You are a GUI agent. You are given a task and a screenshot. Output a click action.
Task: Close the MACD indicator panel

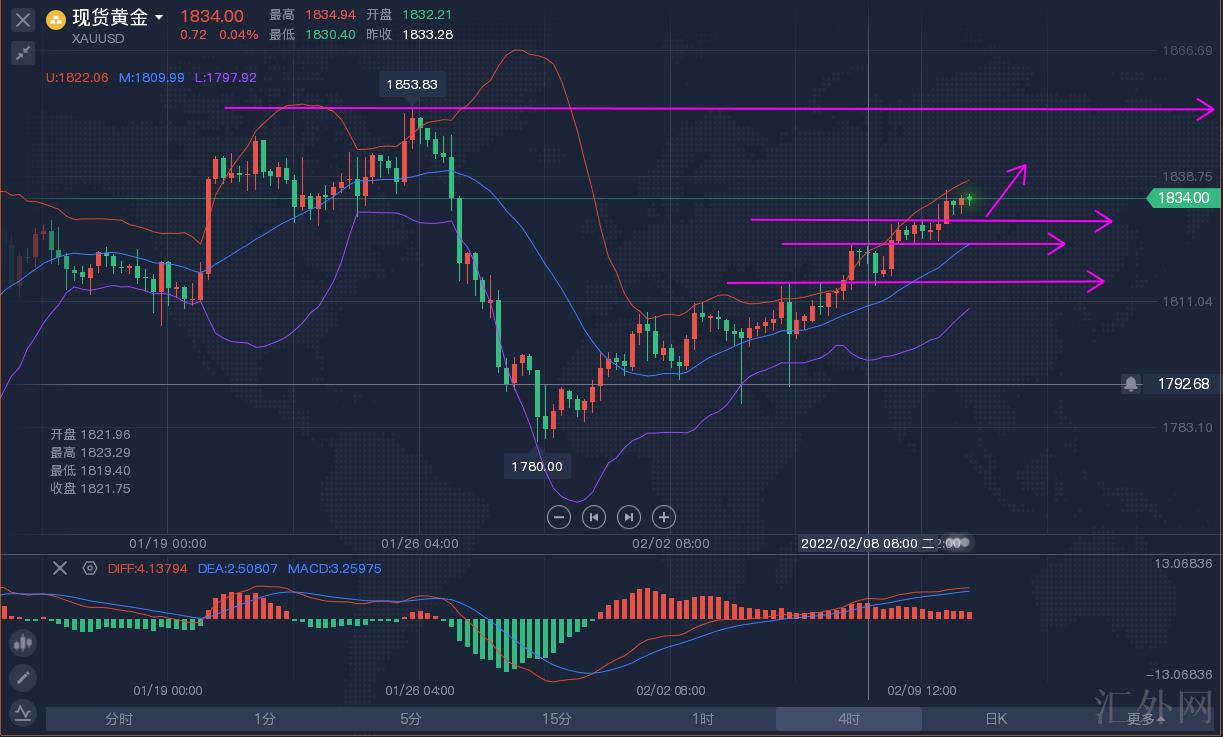(60, 568)
